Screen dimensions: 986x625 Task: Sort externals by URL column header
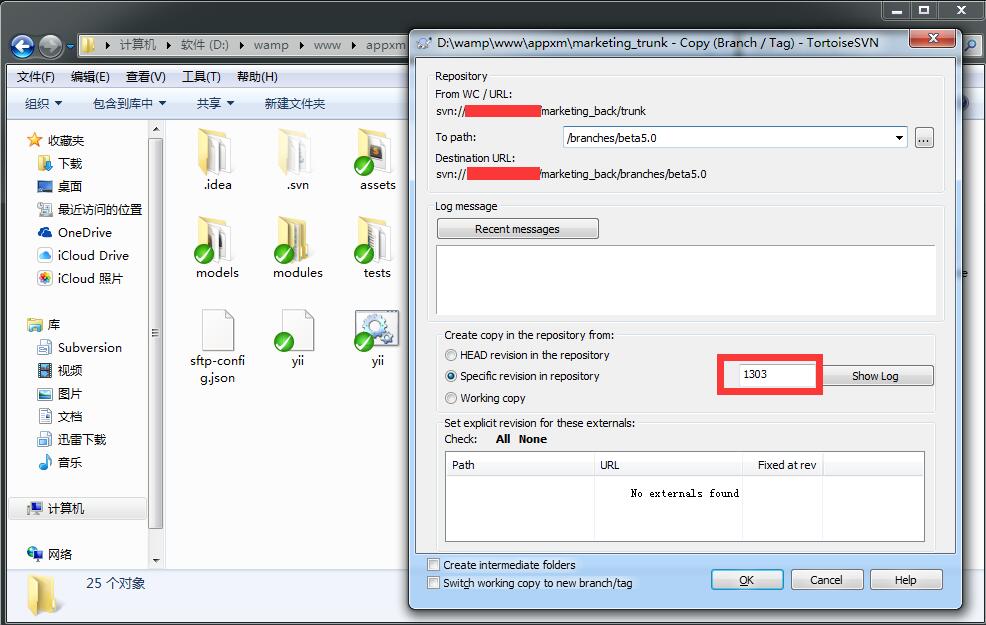[668, 465]
